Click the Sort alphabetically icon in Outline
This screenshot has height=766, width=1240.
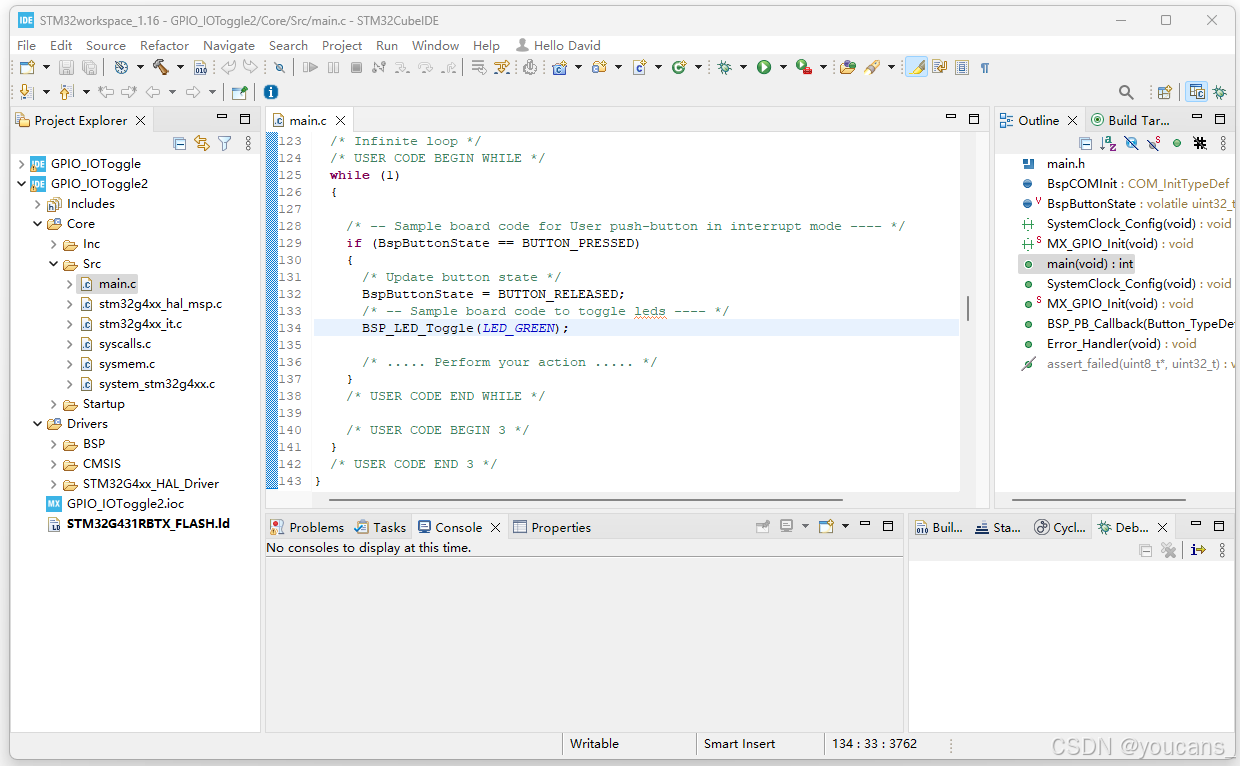coord(1108,143)
